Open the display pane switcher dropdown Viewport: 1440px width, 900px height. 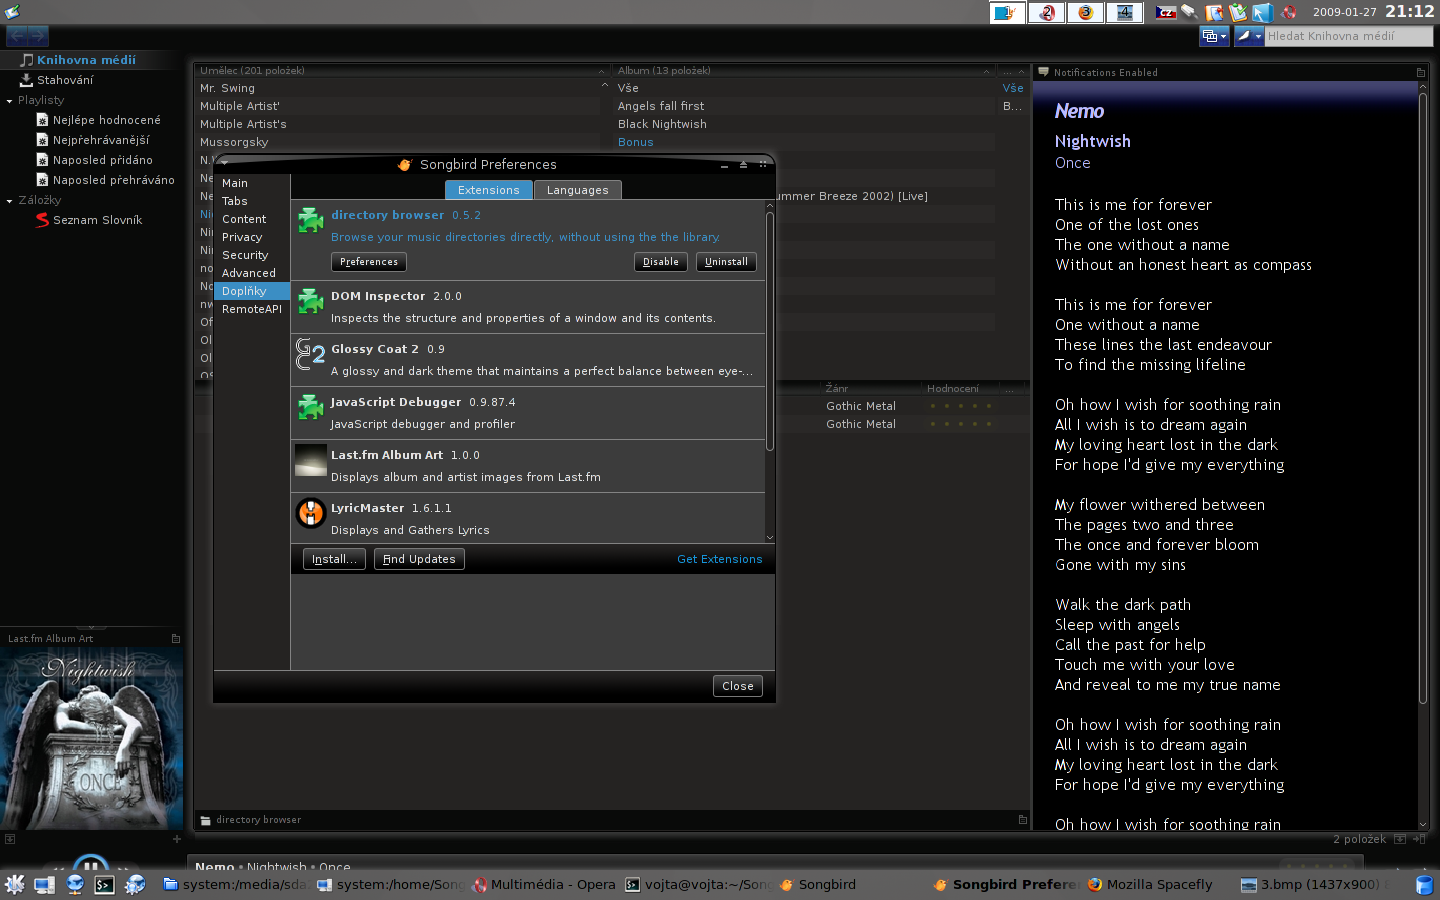point(1214,36)
